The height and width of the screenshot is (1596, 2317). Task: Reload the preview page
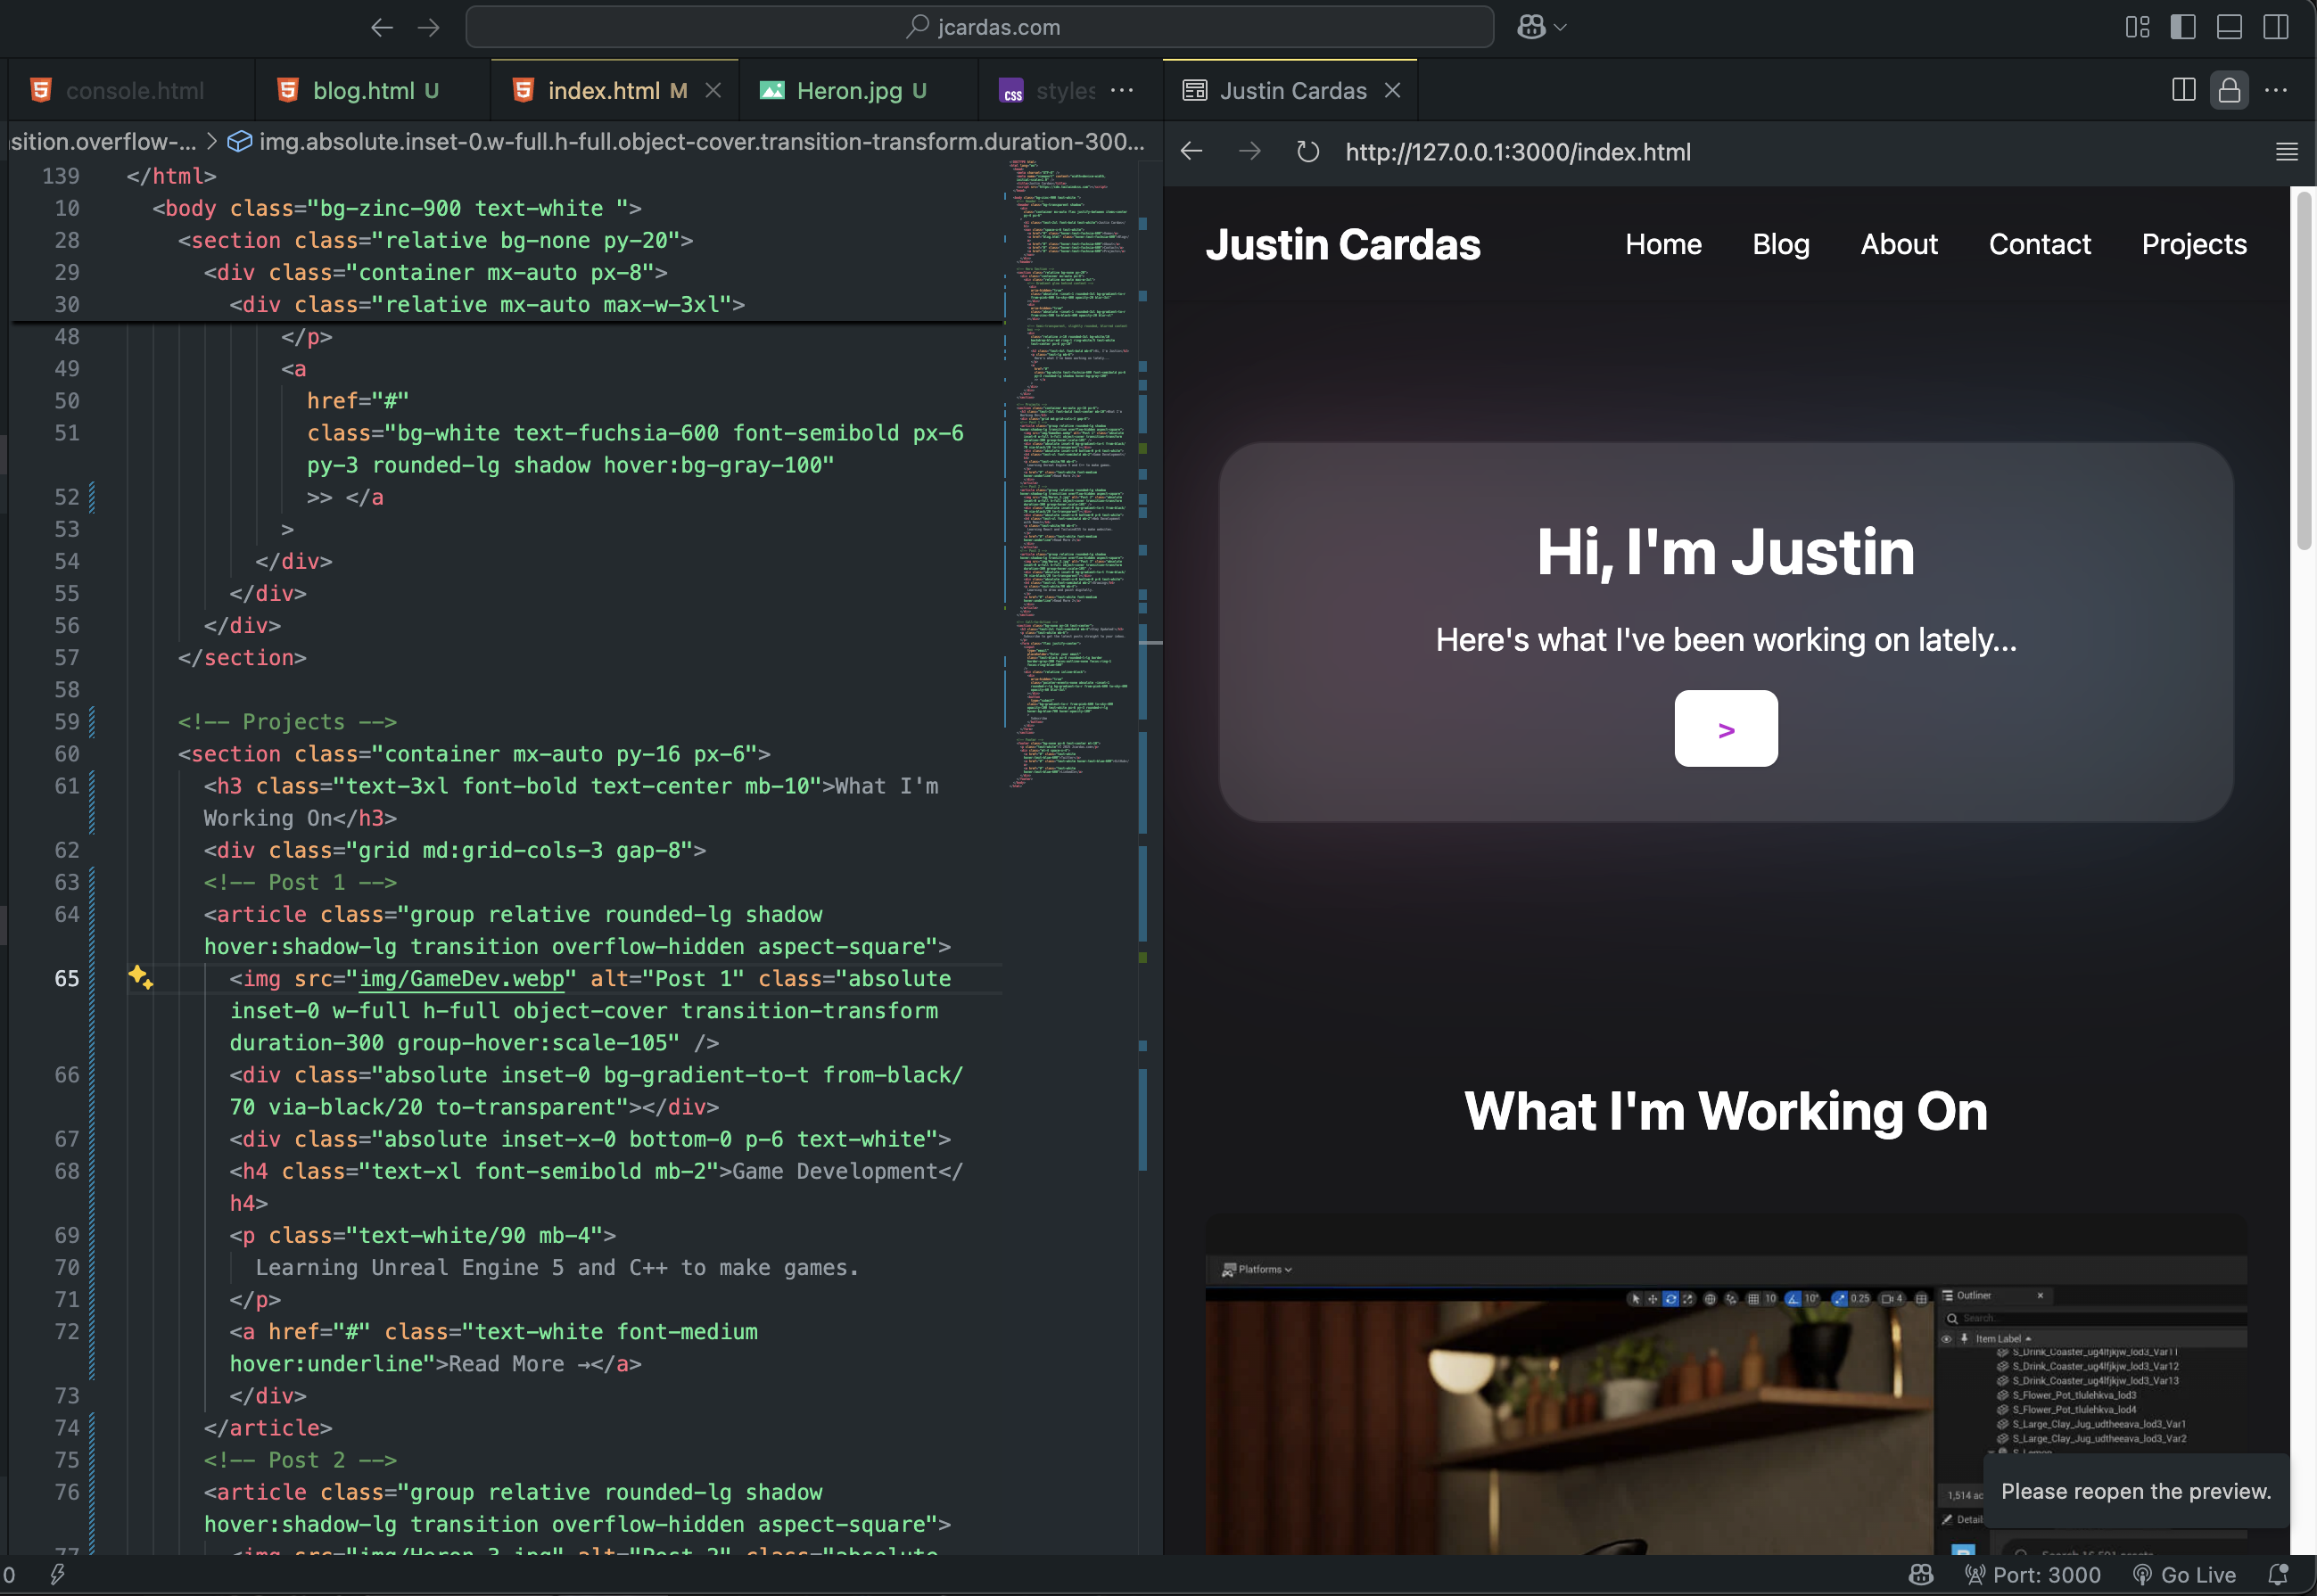coord(1307,152)
